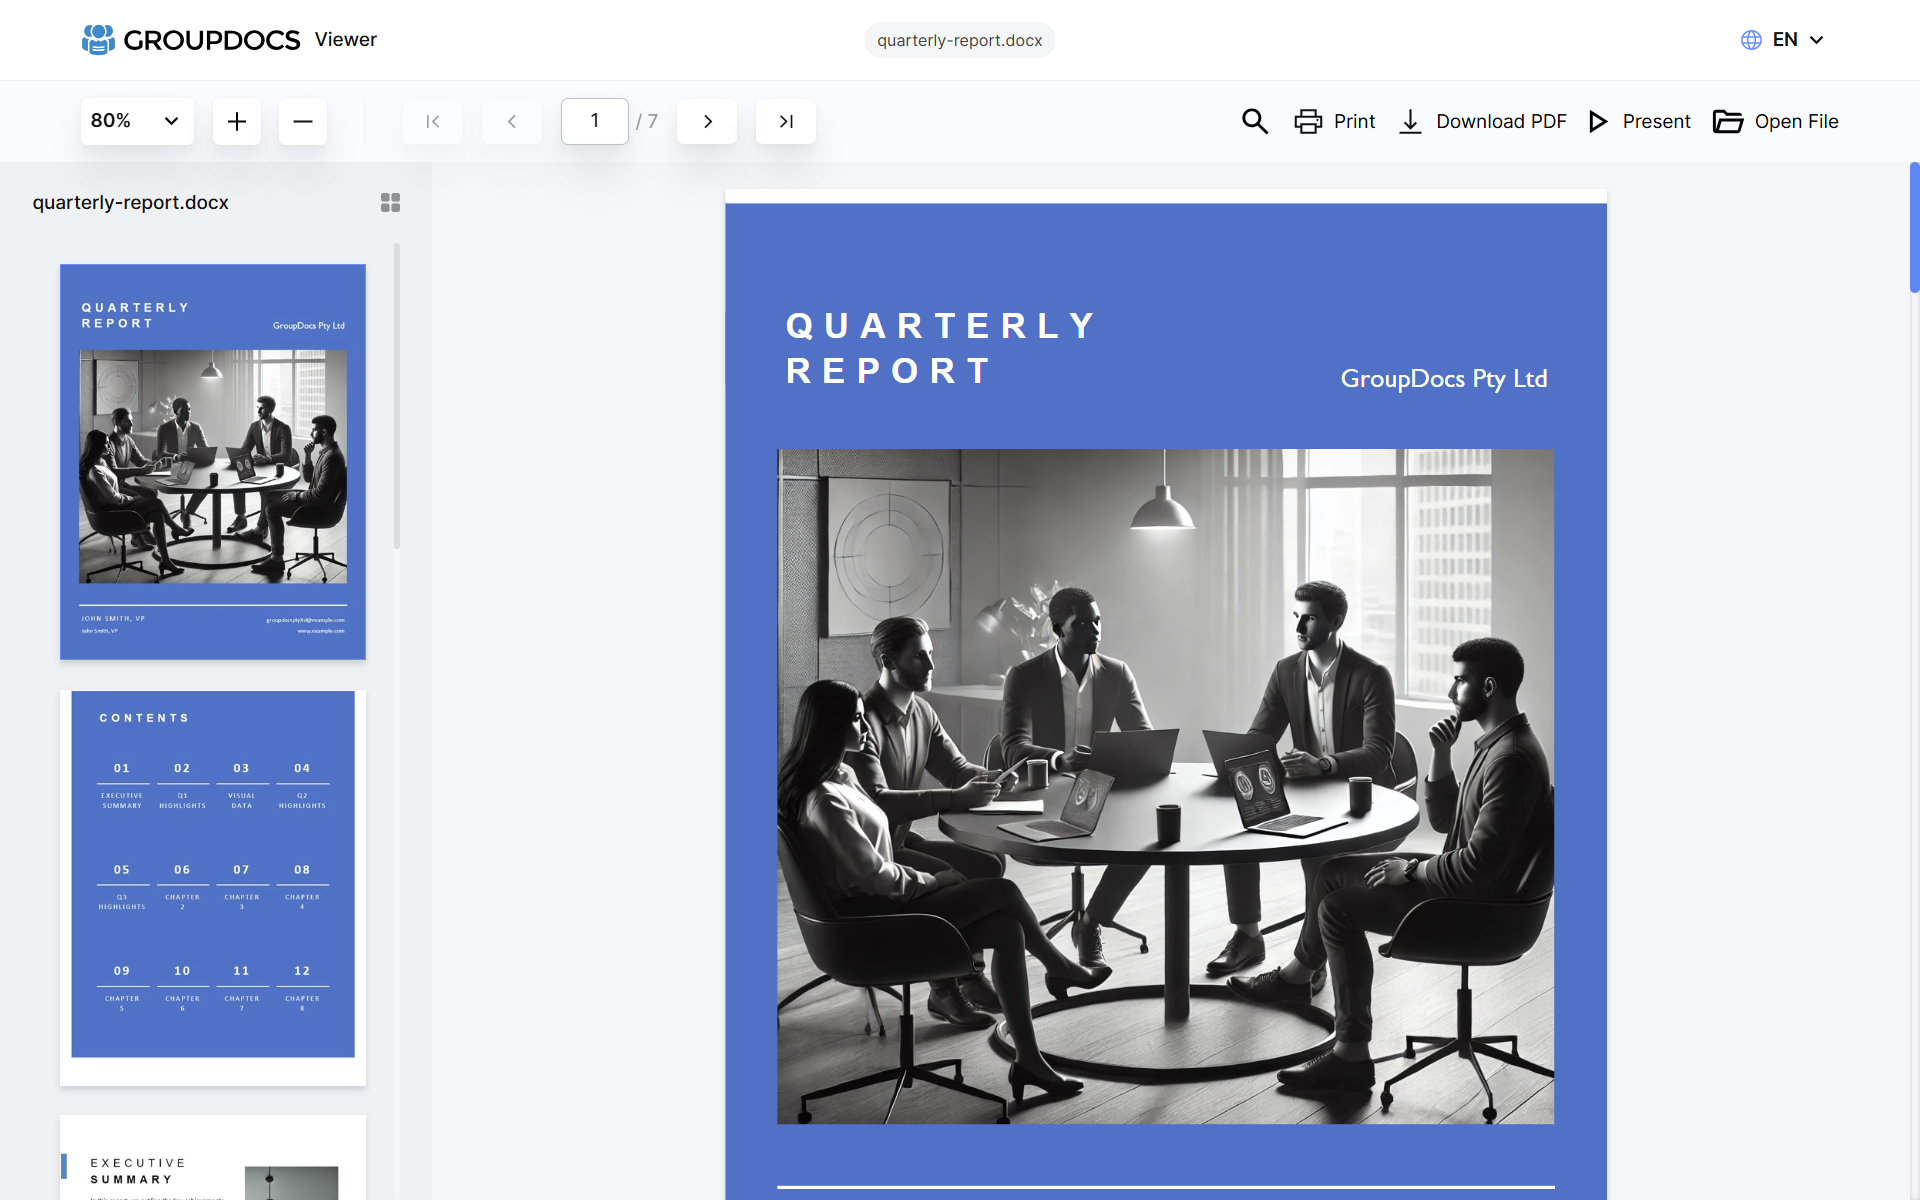This screenshot has height=1200, width=1920.
Task: Click the thumbnail panel scrollbar
Action: click(397, 396)
